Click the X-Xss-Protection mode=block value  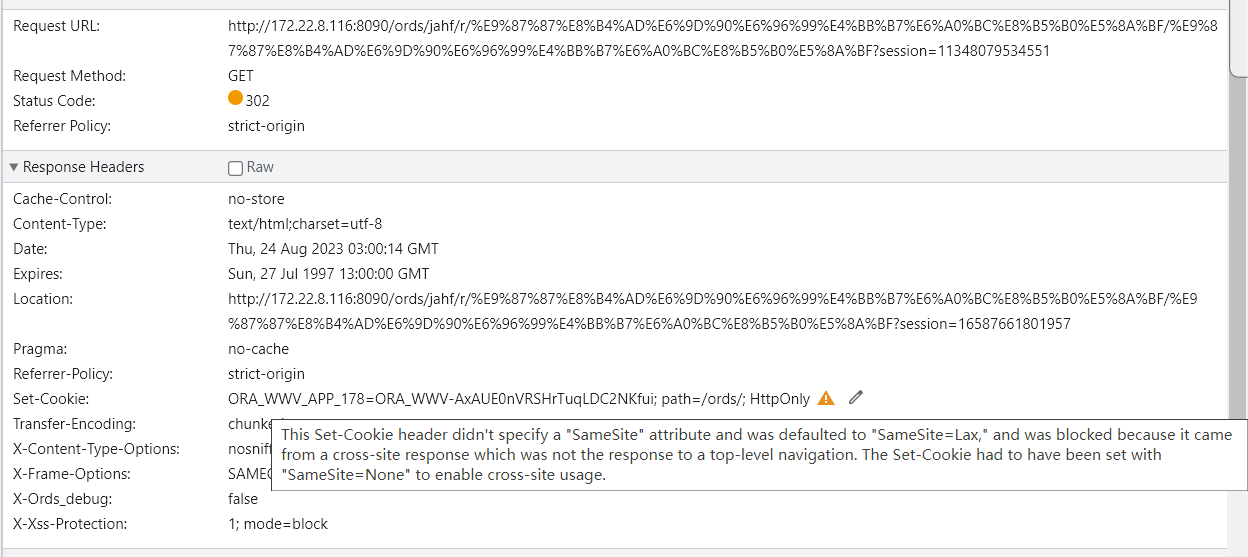(x=278, y=524)
